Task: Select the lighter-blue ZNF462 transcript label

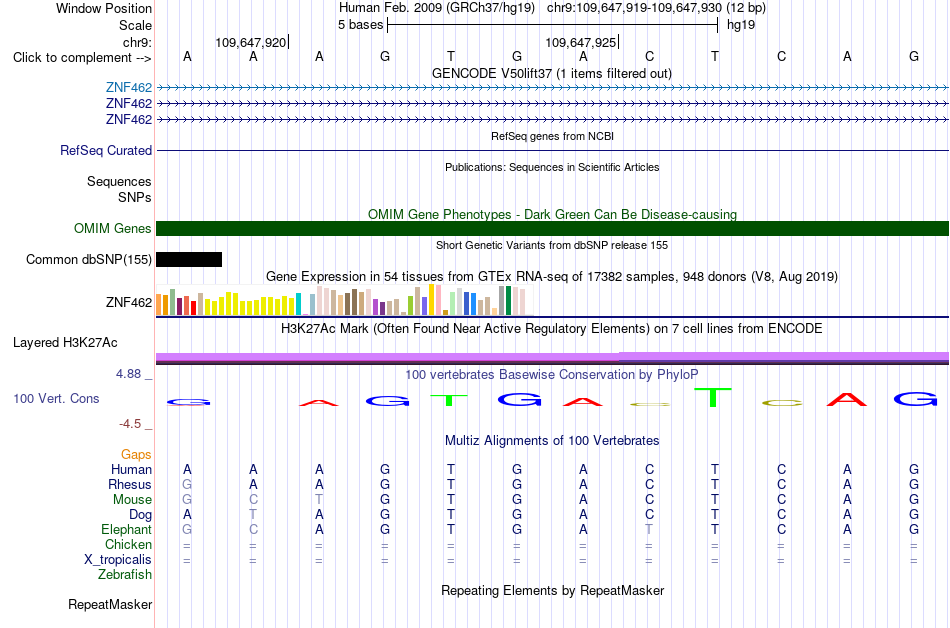Action: point(128,88)
